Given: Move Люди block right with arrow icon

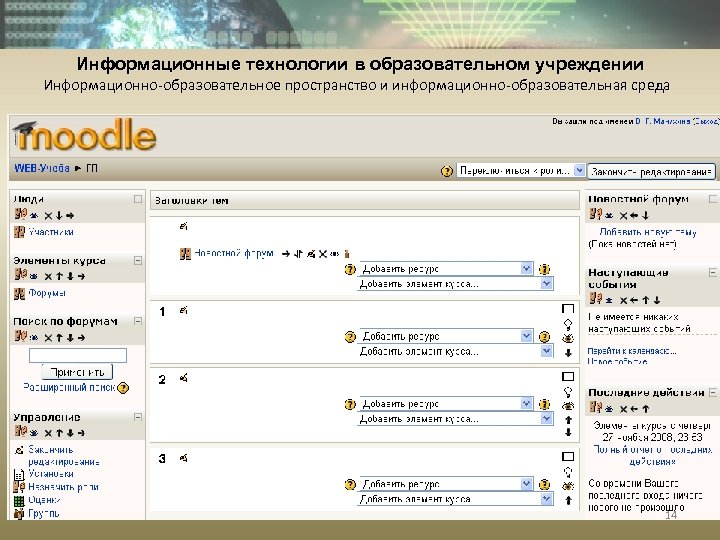Looking at the screenshot, I should [70, 215].
